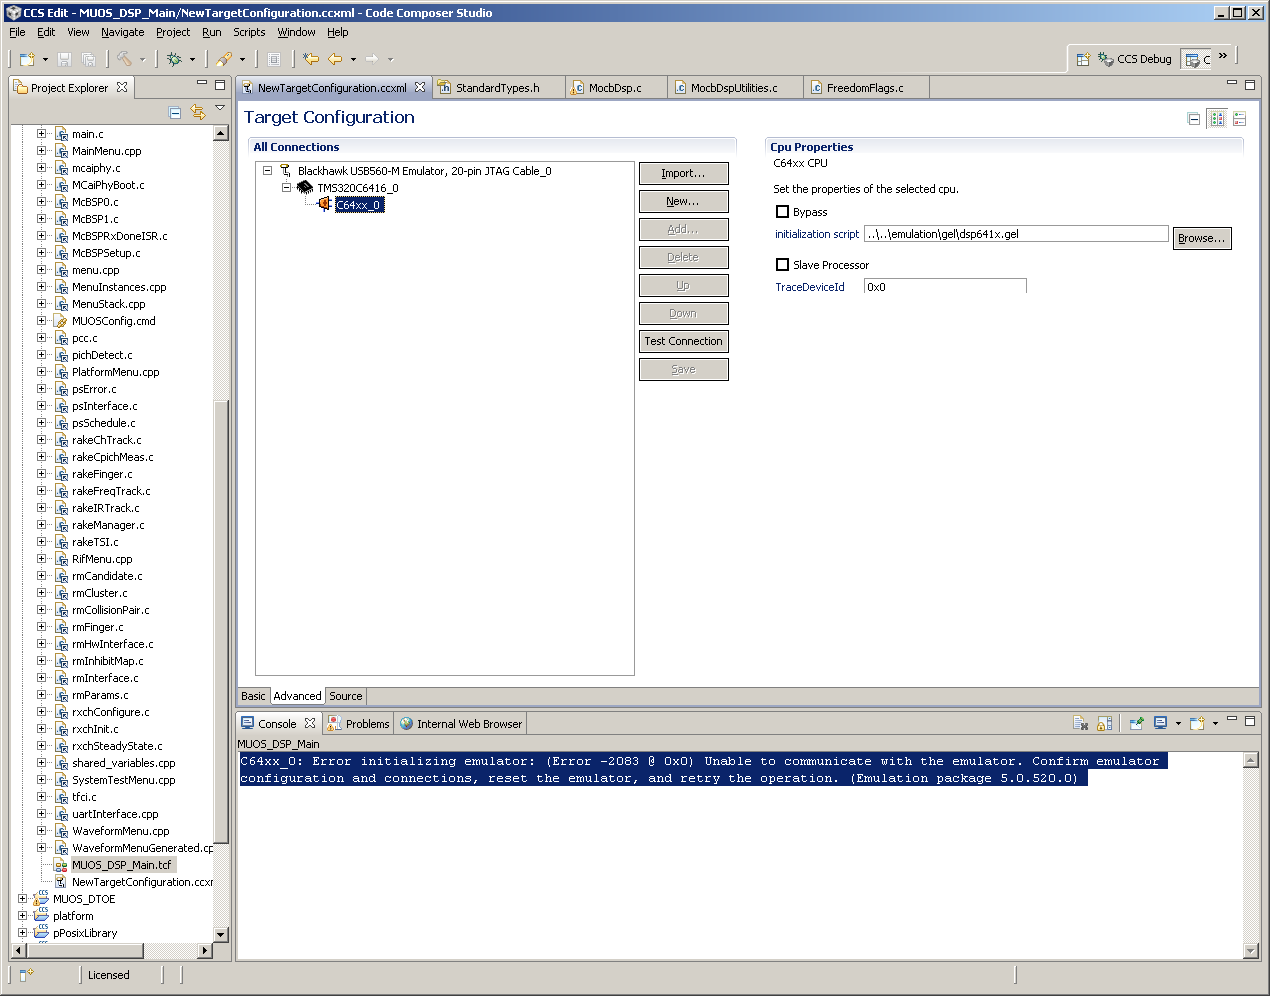Click the Pin Console icon

[1136, 723]
